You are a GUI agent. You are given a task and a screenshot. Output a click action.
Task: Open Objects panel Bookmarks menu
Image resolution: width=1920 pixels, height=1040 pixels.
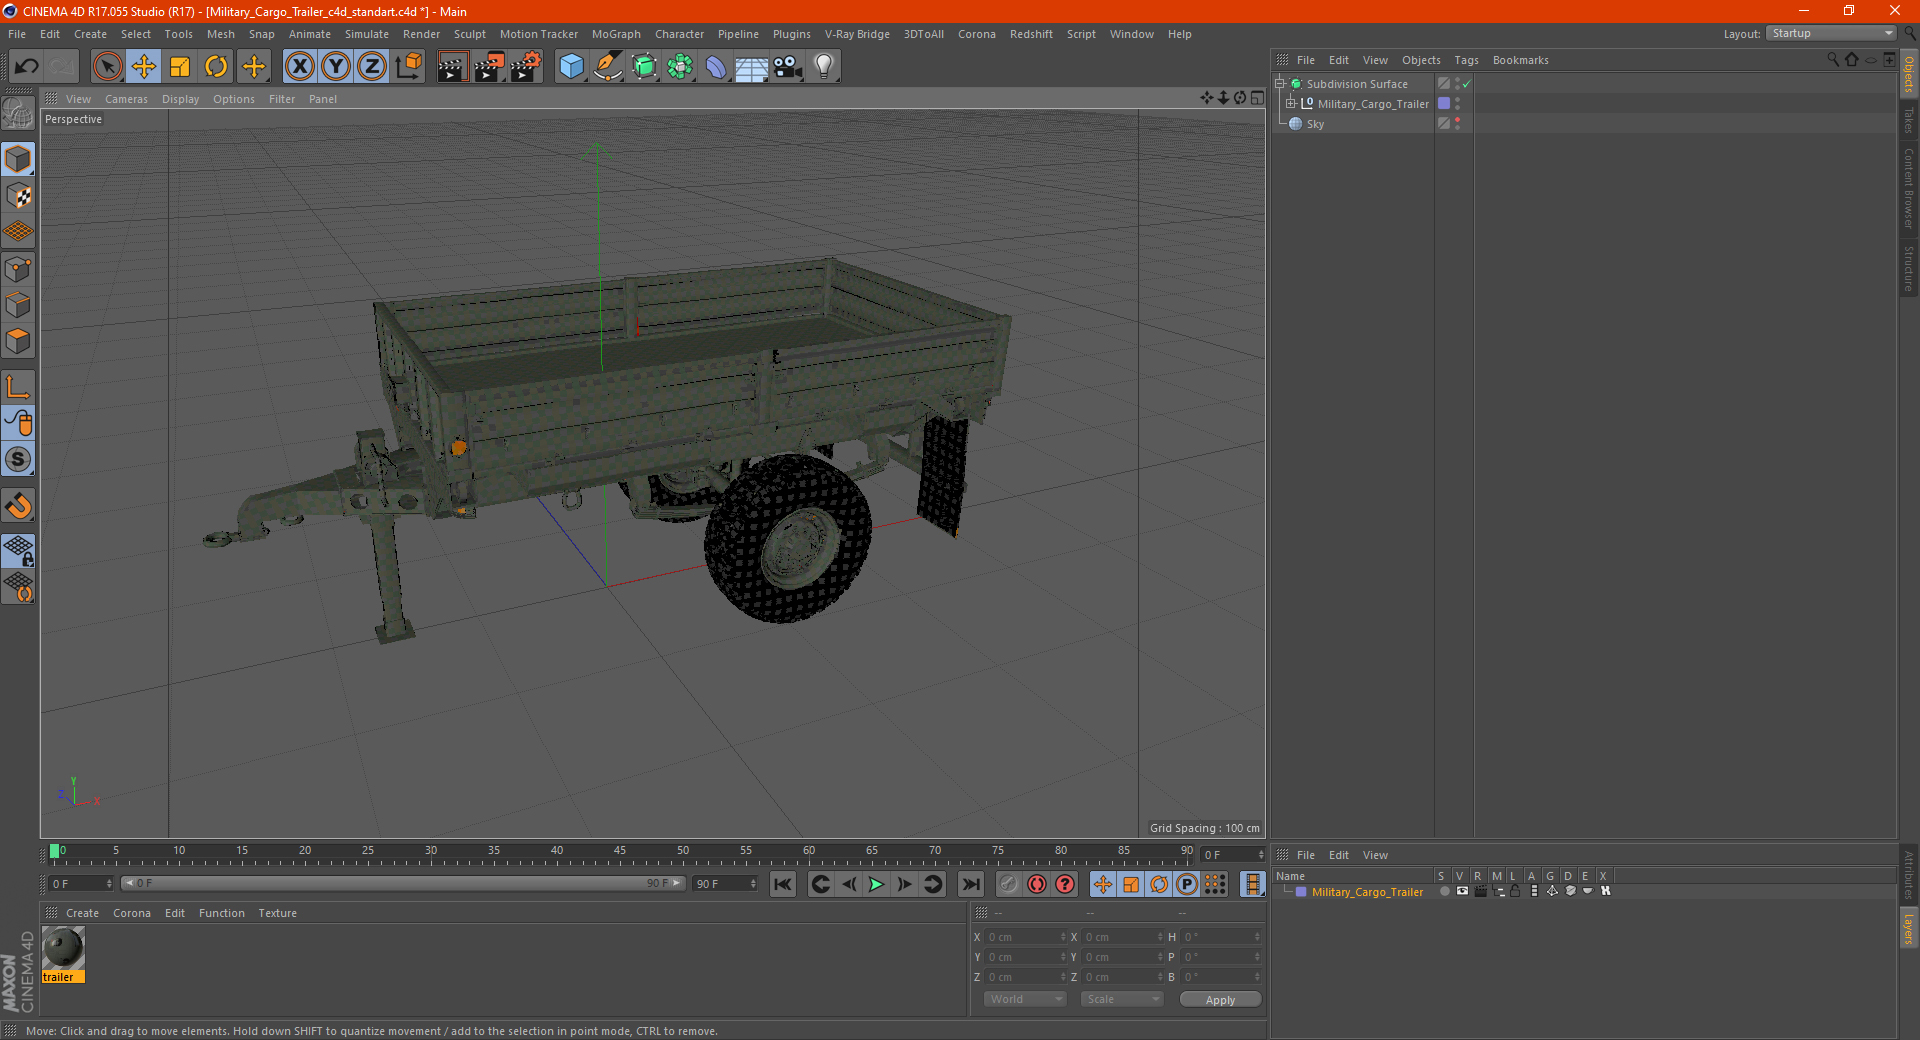1520,60
